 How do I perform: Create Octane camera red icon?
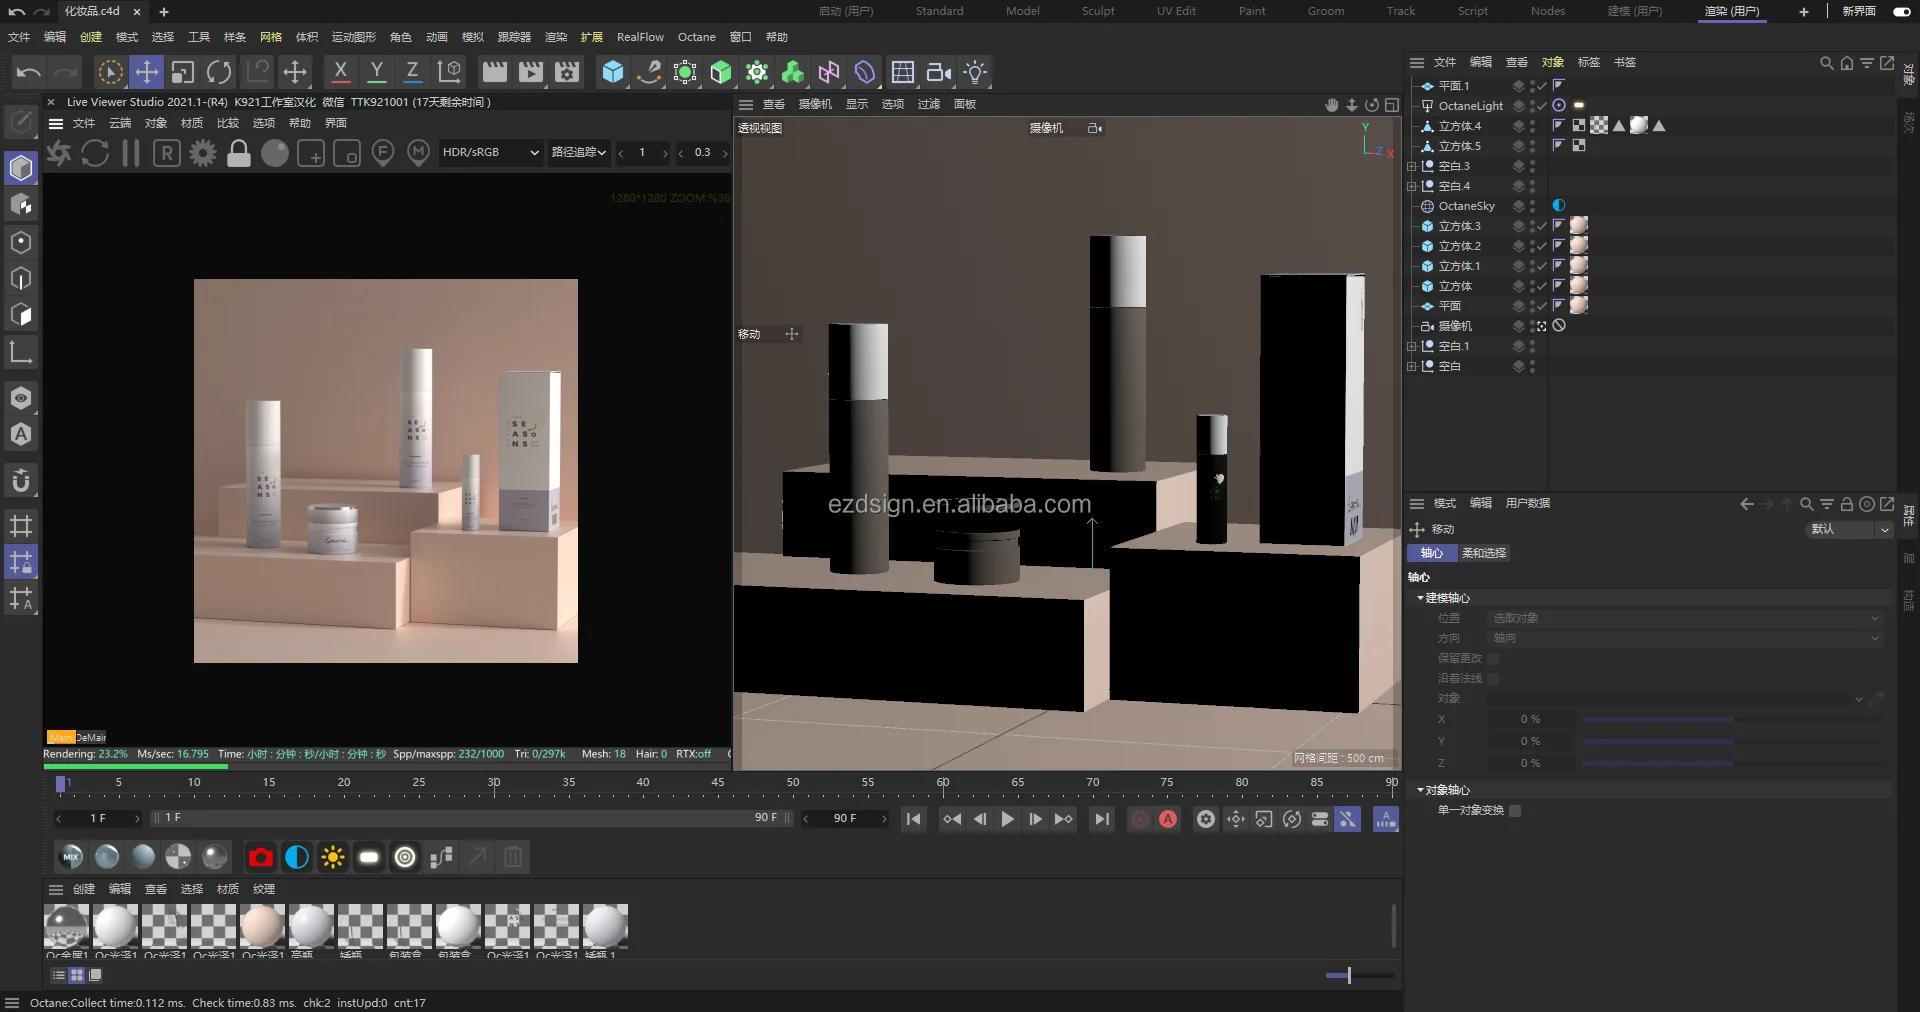point(261,857)
